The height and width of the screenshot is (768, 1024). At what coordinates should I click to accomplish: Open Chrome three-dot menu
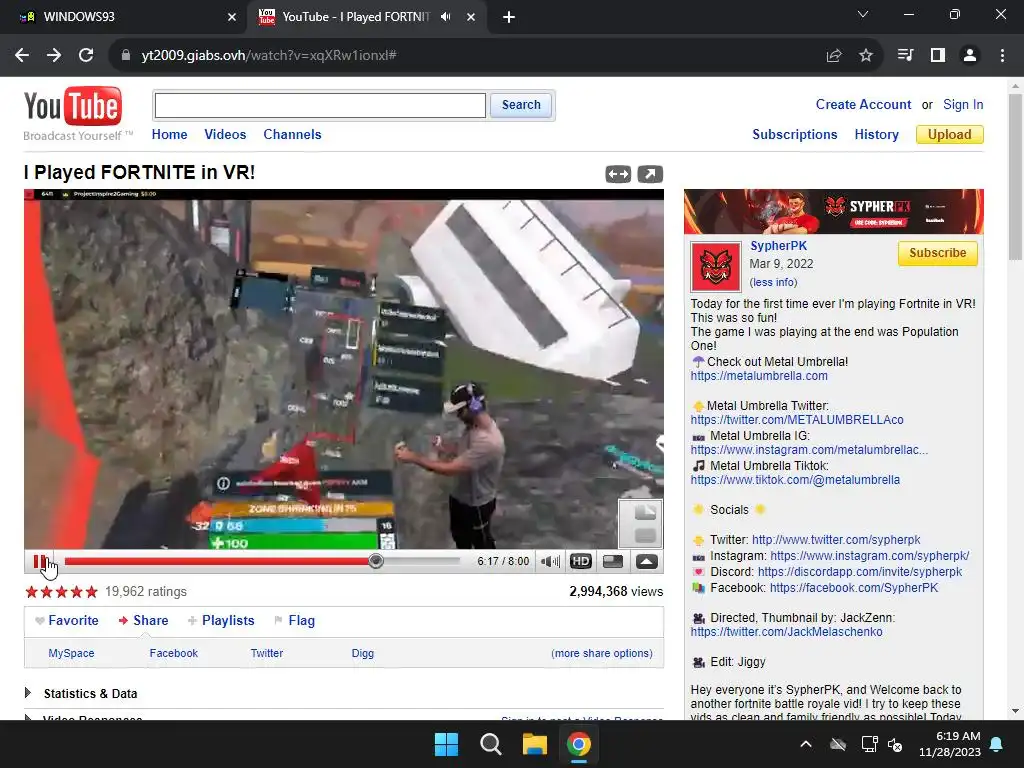[1002, 56]
